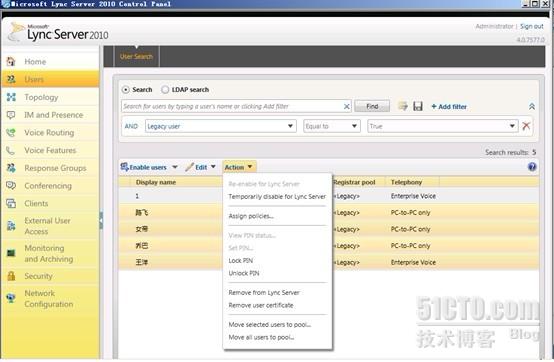Select the Search radio button
This screenshot has width=554, height=362.
(125, 90)
